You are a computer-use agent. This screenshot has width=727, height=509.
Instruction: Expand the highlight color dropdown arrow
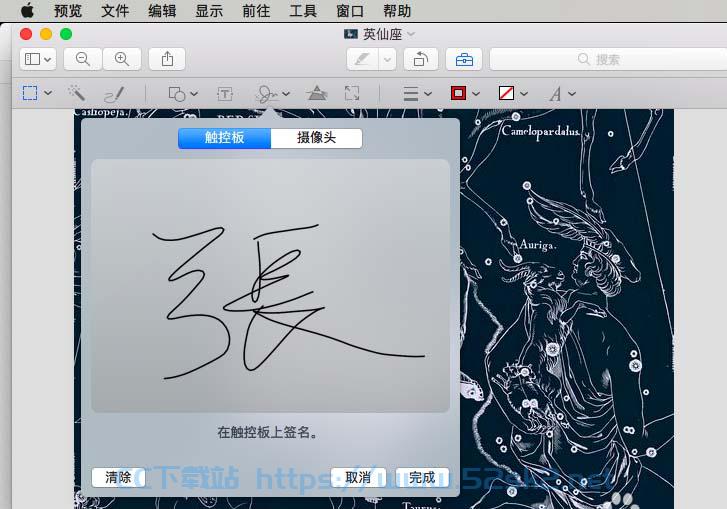click(x=388, y=59)
